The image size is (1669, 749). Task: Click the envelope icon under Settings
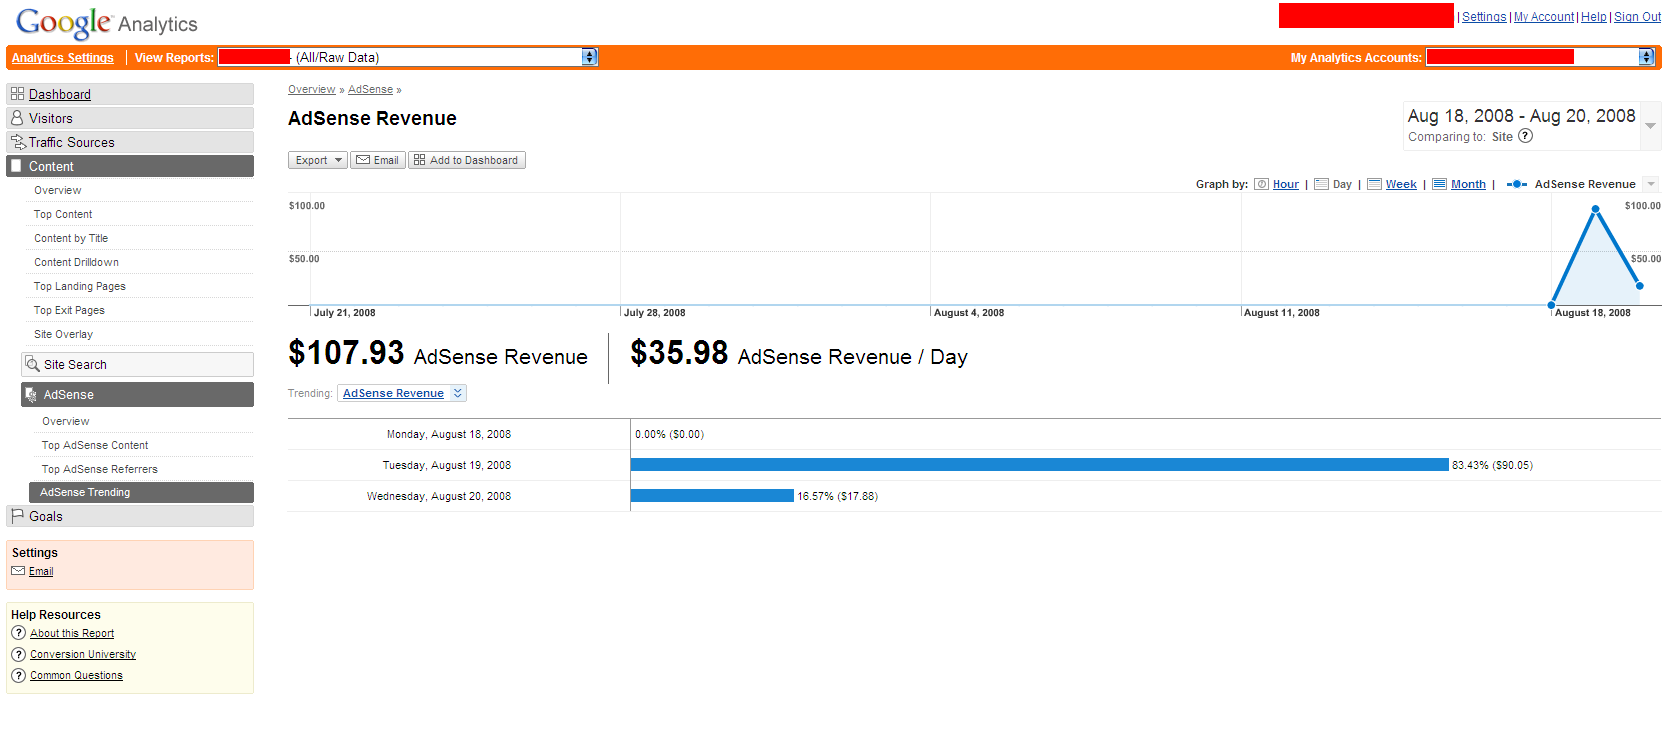[18, 571]
